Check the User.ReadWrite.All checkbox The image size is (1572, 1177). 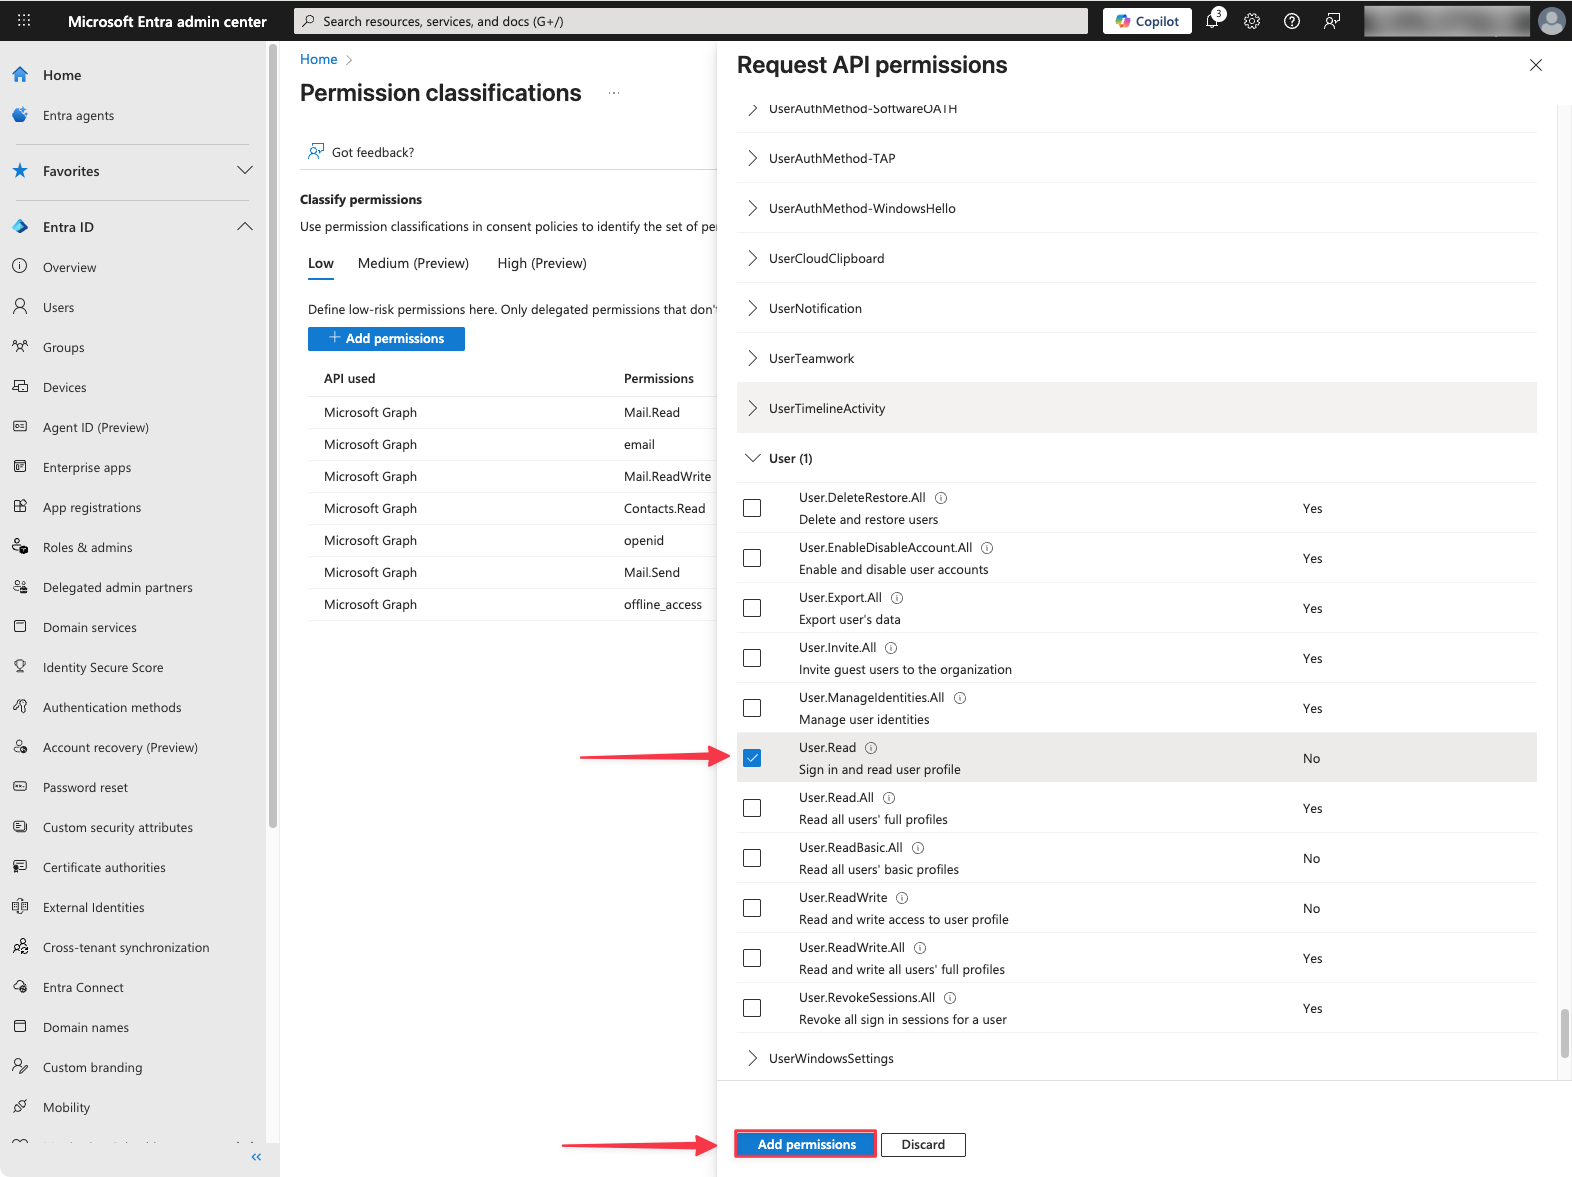[x=752, y=958]
